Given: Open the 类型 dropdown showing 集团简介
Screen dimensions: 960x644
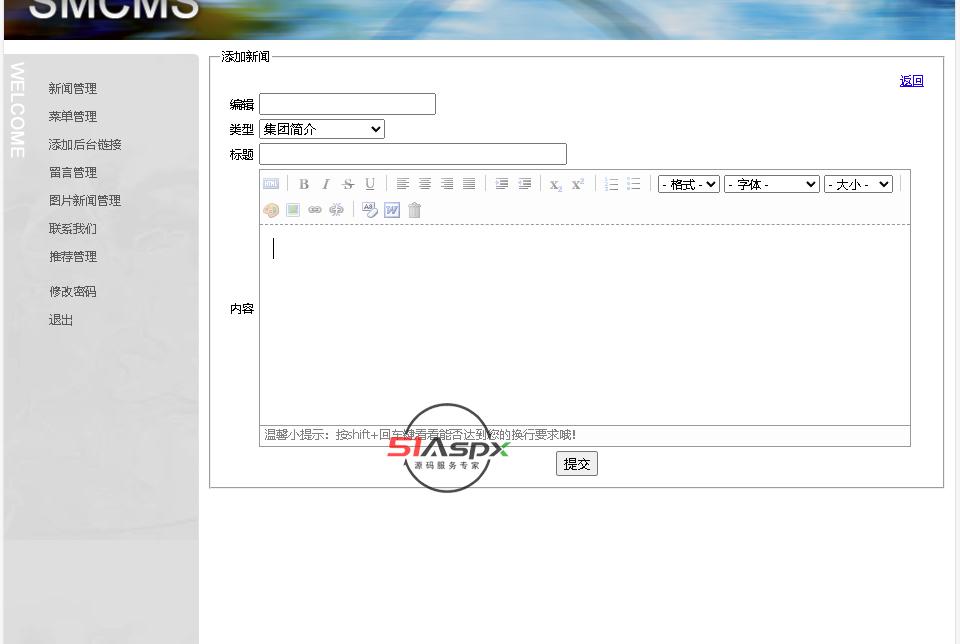Looking at the screenshot, I should (x=322, y=129).
